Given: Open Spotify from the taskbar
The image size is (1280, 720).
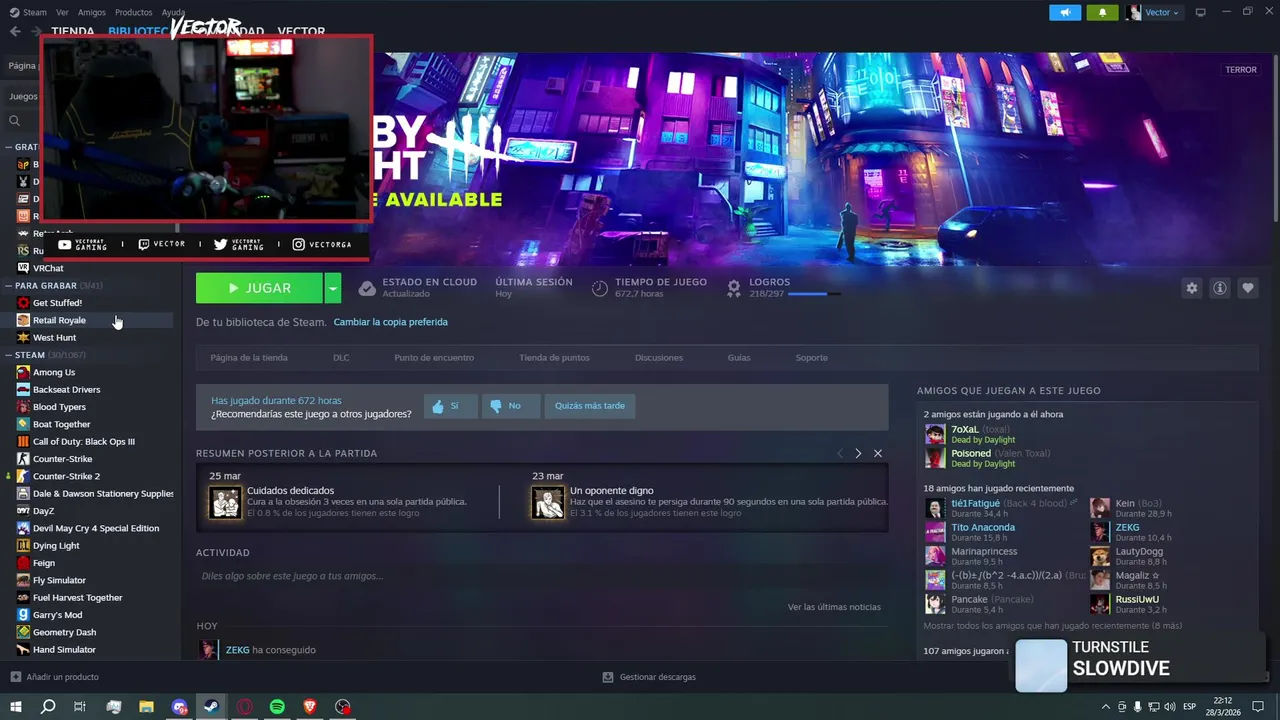Looking at the screenshot, I should 277,707.
